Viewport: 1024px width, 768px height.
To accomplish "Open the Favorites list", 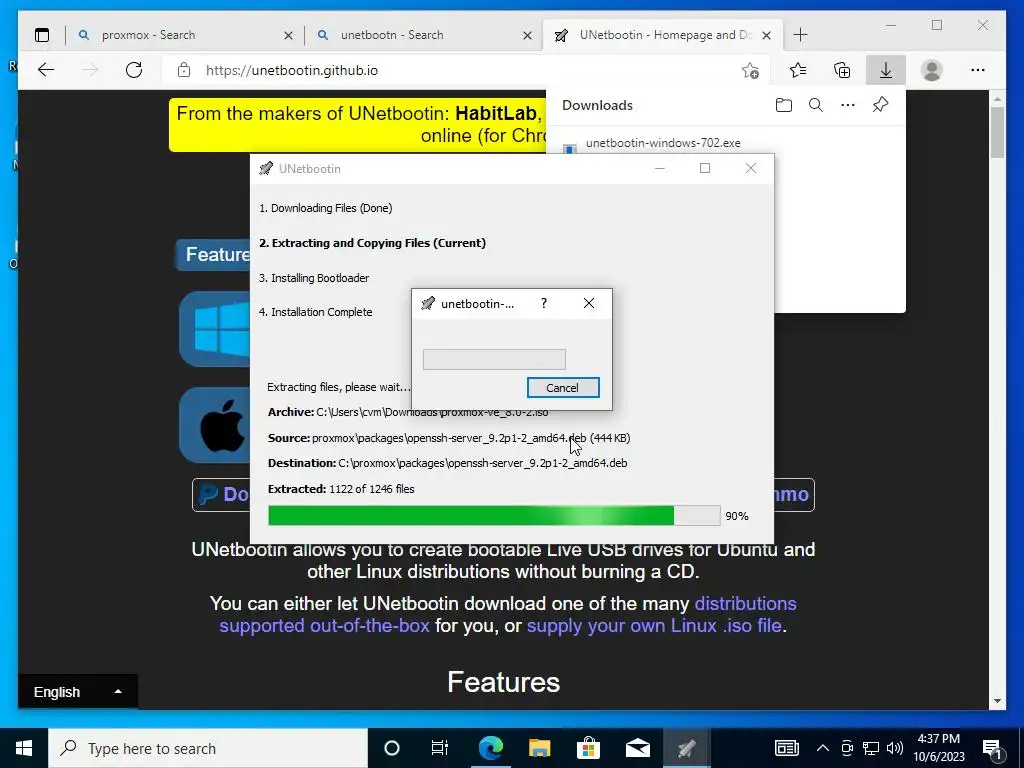I will point(797,70).
